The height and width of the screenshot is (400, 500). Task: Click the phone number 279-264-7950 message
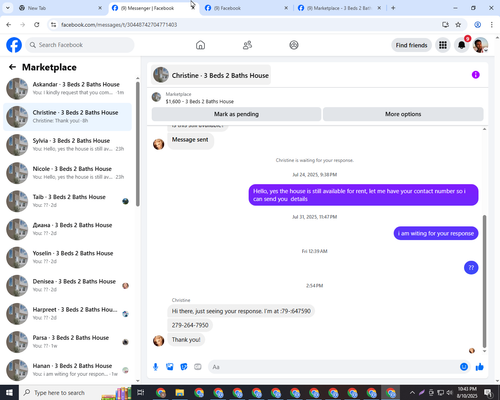[190, 325]
